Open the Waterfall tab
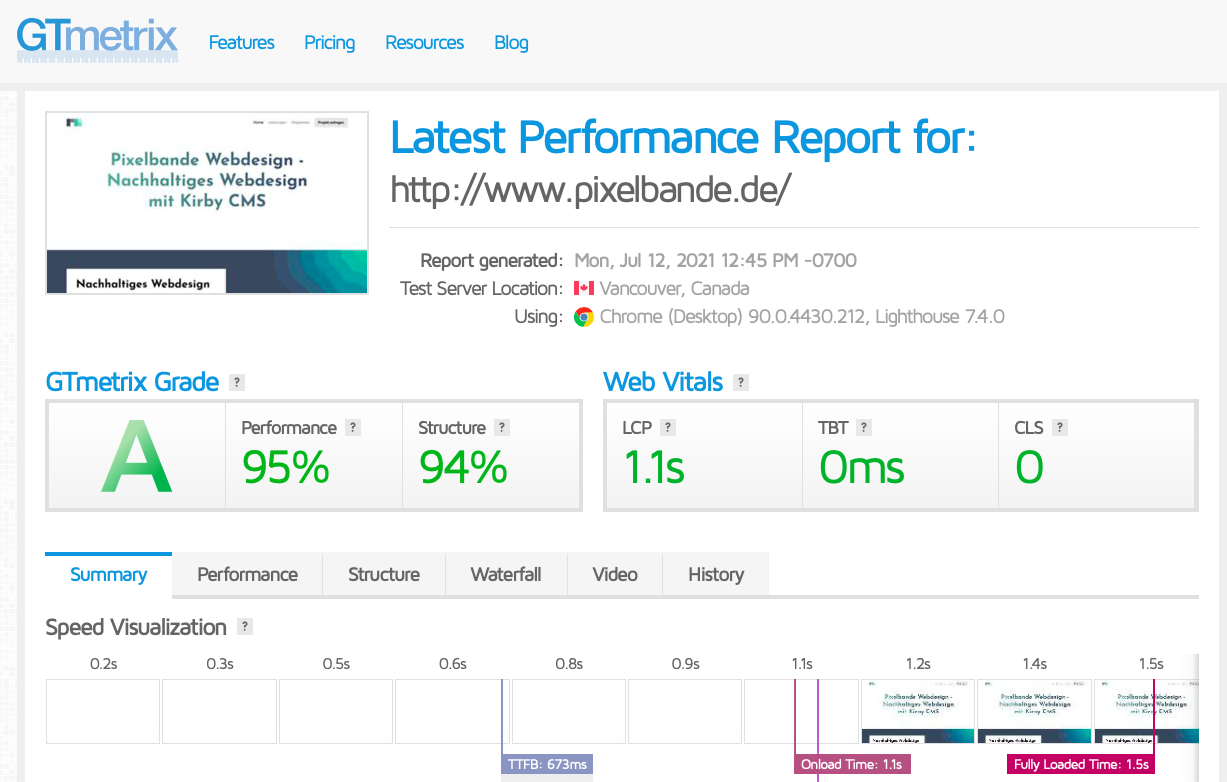Image resolution: width=1227 pixels, height=782 pixels. (506, 574)
